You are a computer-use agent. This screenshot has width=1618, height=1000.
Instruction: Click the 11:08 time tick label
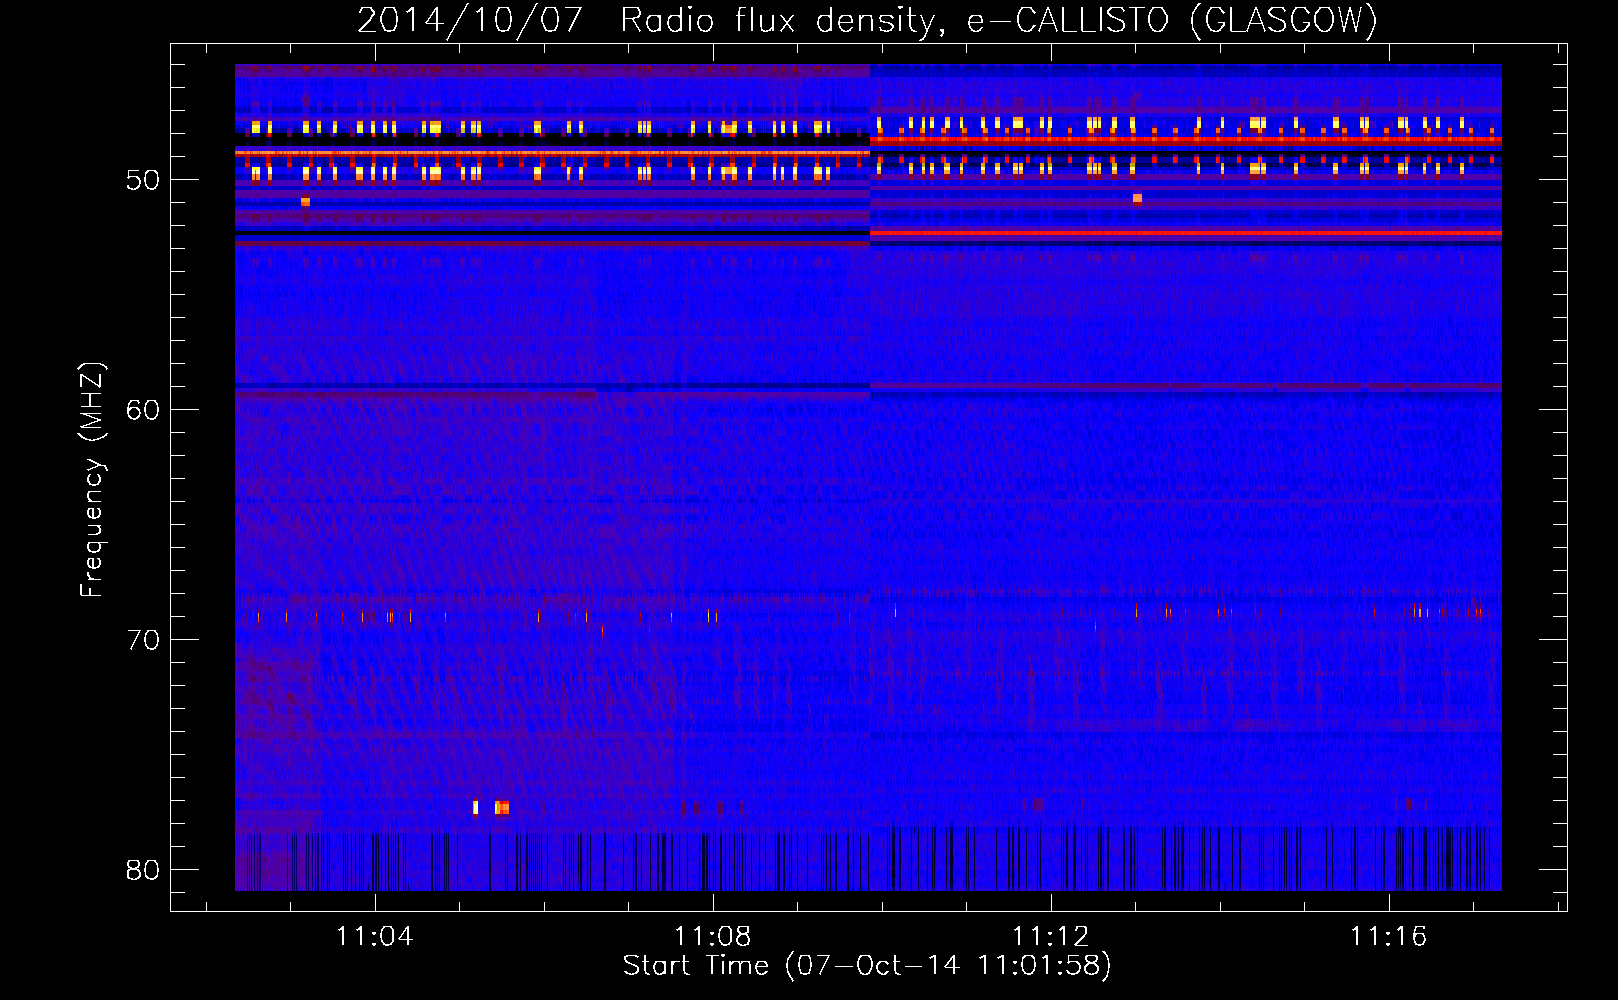coord(712,937)
